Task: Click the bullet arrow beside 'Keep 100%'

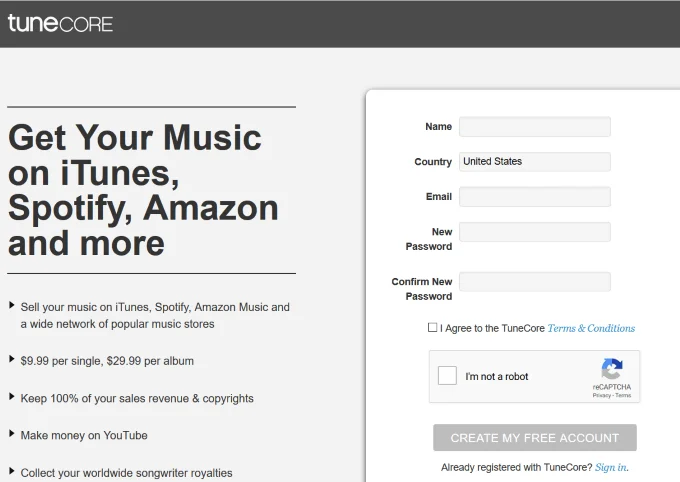Action: [12, 397]
